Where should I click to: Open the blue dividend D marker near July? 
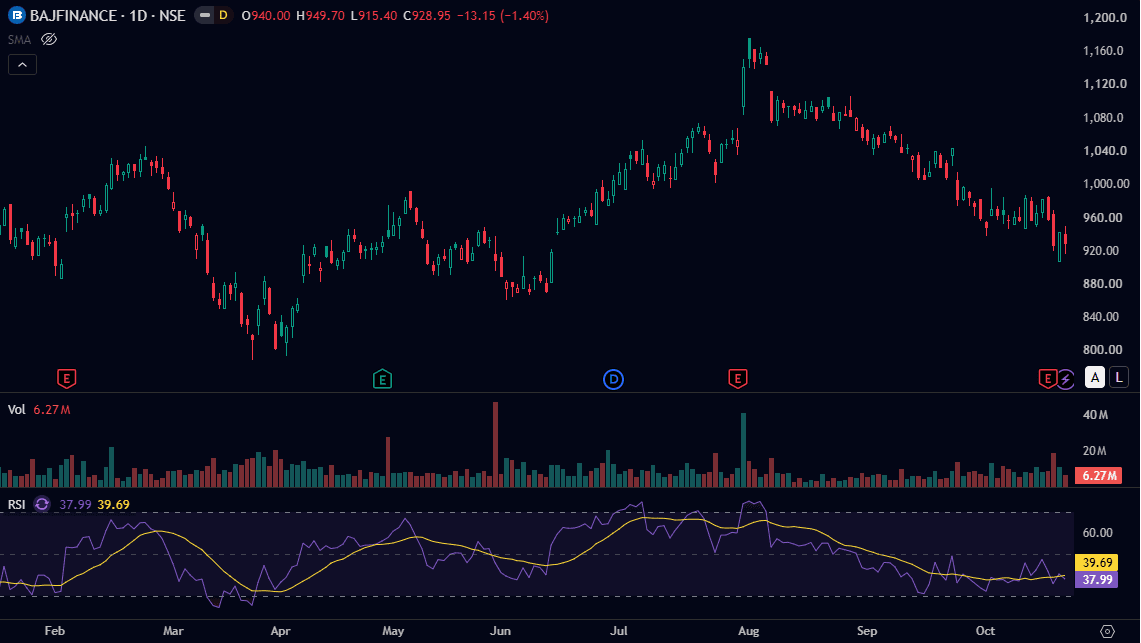(613, 379)
